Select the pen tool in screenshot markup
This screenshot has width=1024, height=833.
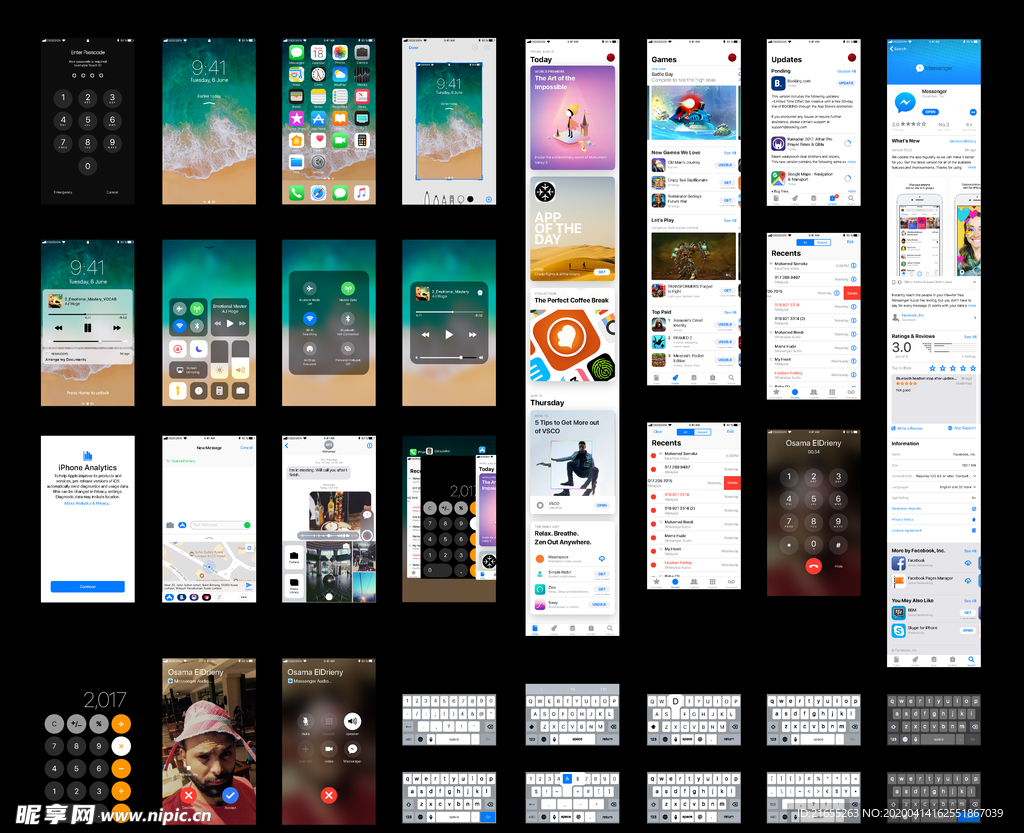(427, 198)
